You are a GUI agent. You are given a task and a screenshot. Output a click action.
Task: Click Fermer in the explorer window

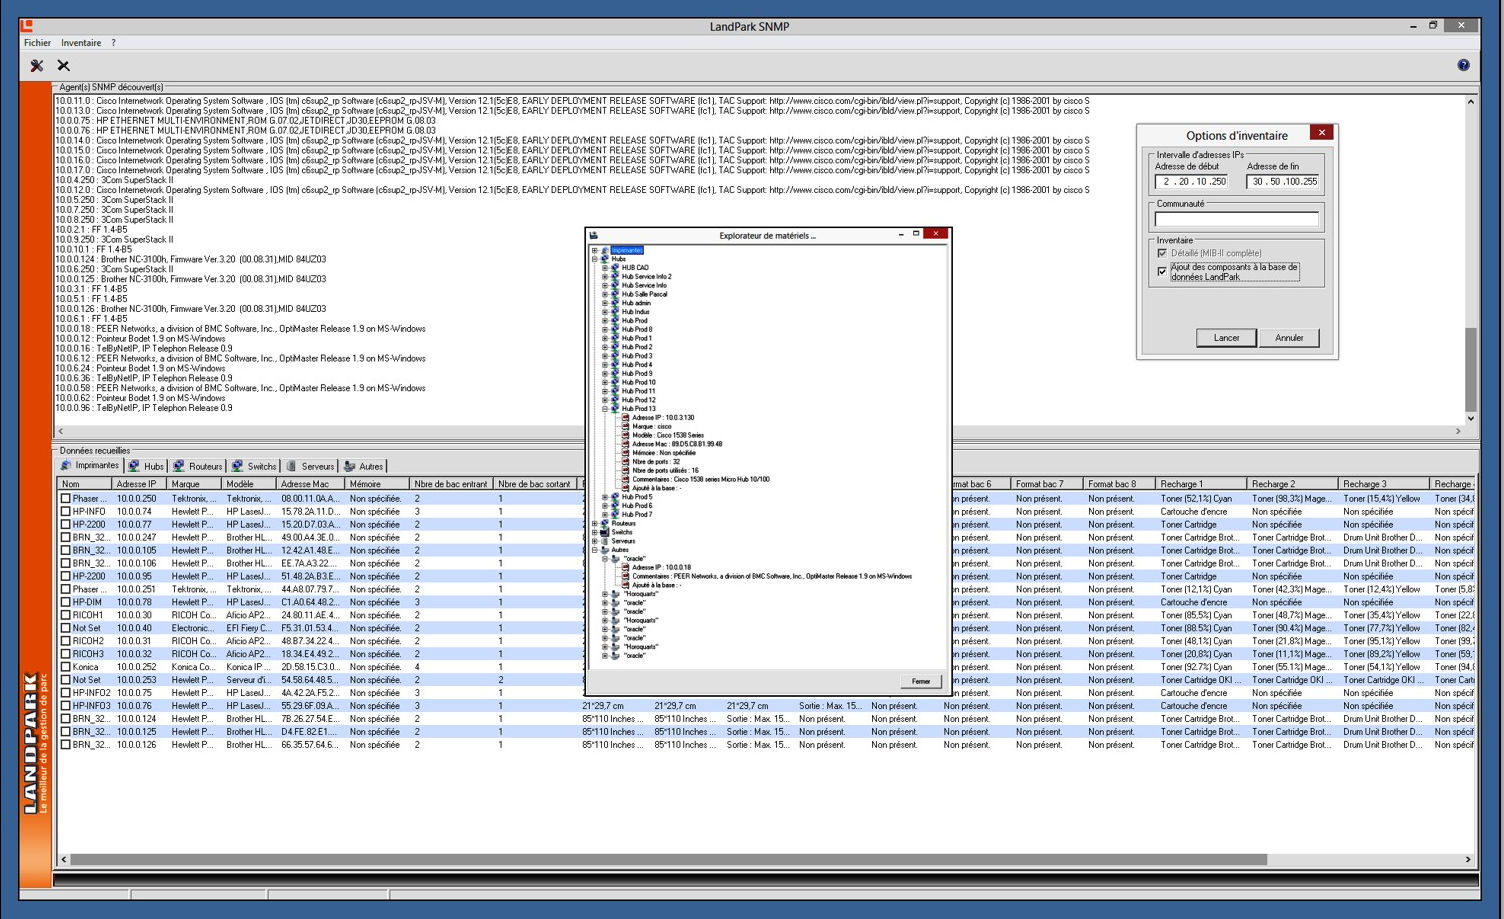pos(921,681)
